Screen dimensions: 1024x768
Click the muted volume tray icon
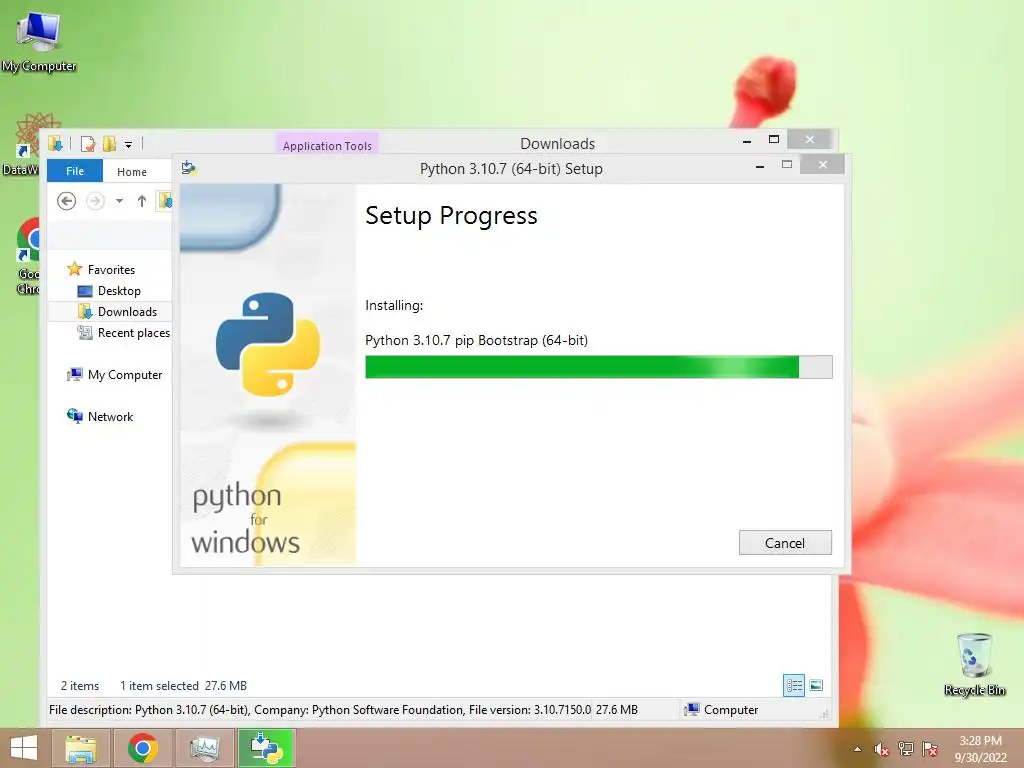[881, 749]
